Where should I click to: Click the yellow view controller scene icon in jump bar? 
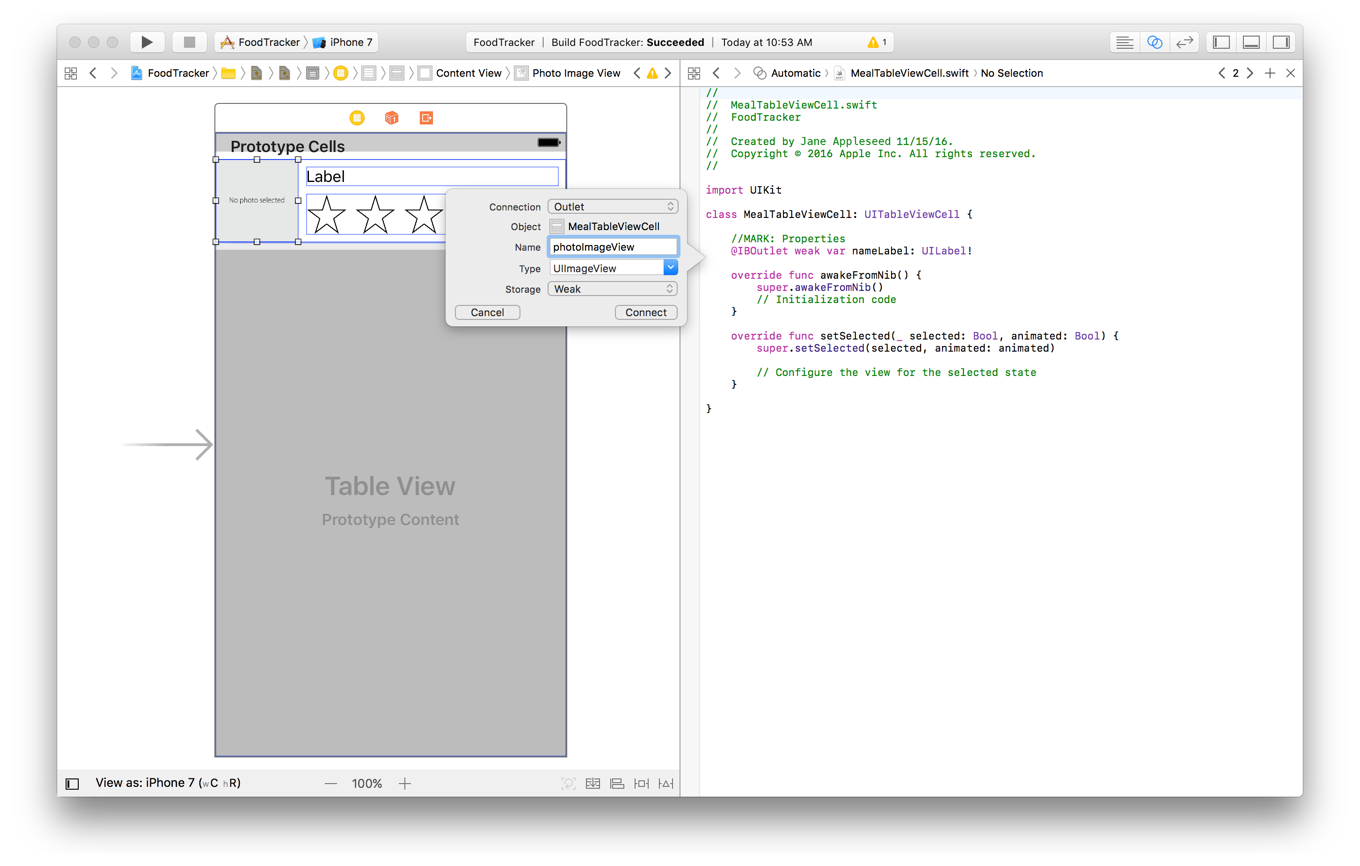click(x=341, y=73)
